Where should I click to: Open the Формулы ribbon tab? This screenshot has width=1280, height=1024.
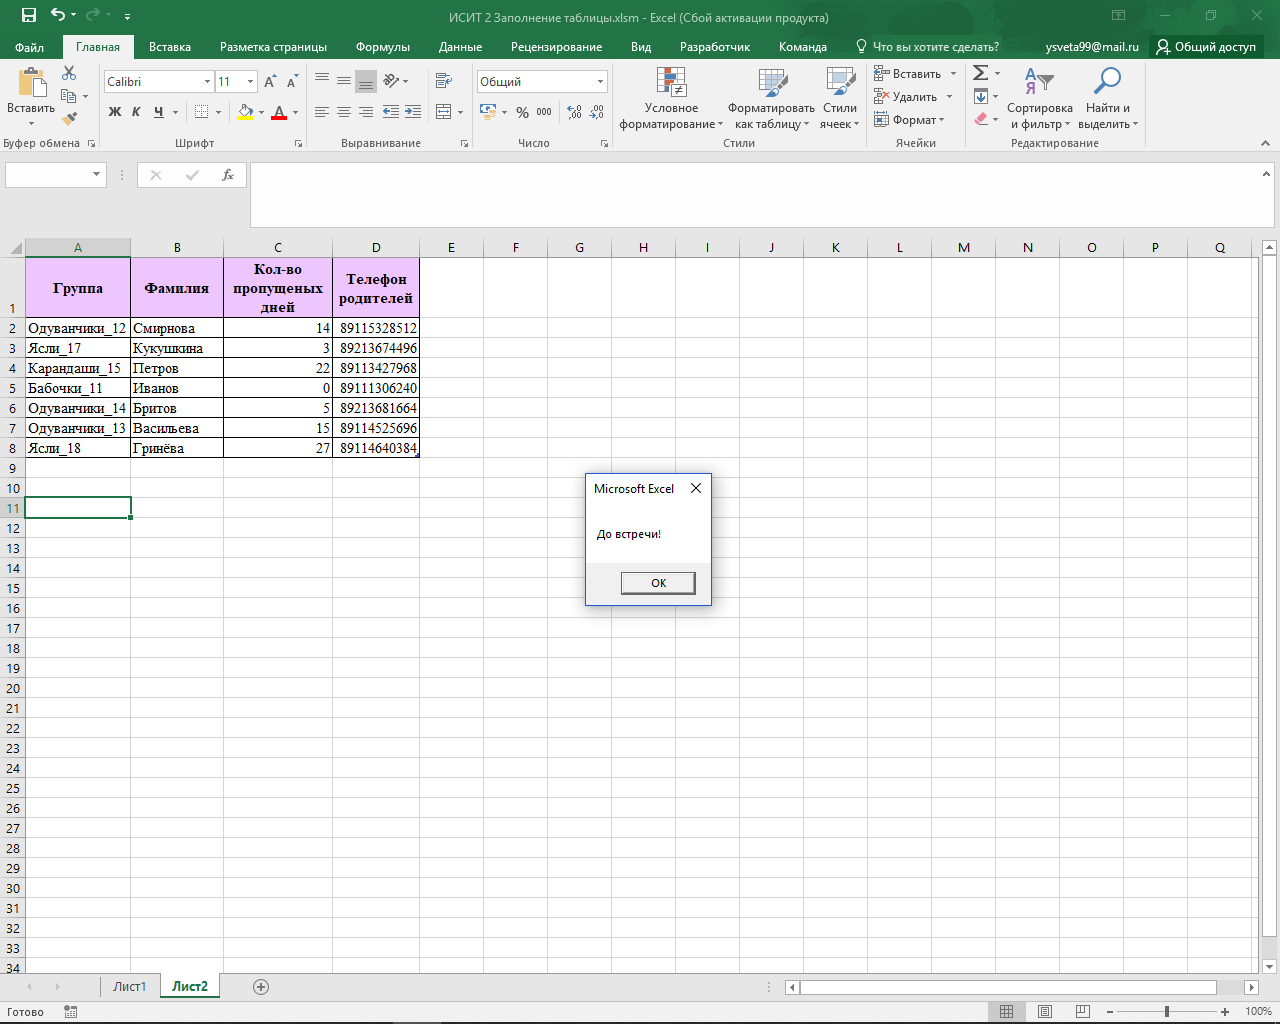point(383,47)
